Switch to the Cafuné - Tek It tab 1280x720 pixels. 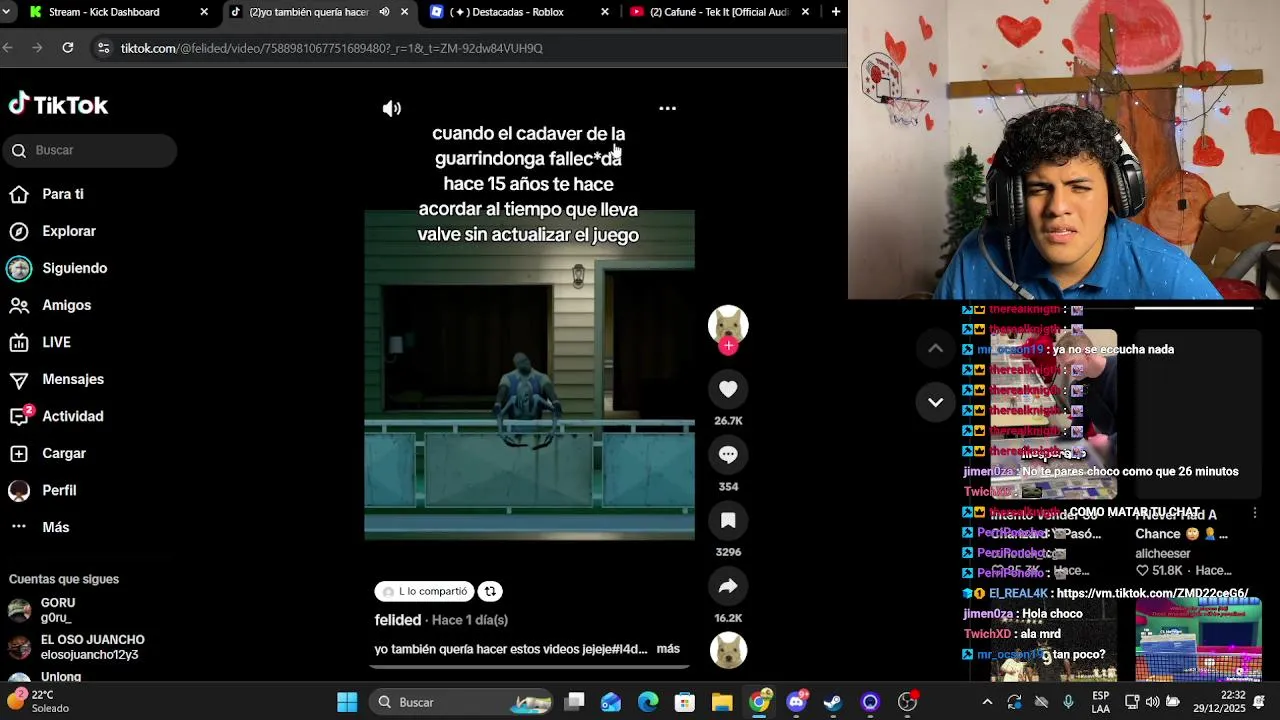click(x=720, y=12)
